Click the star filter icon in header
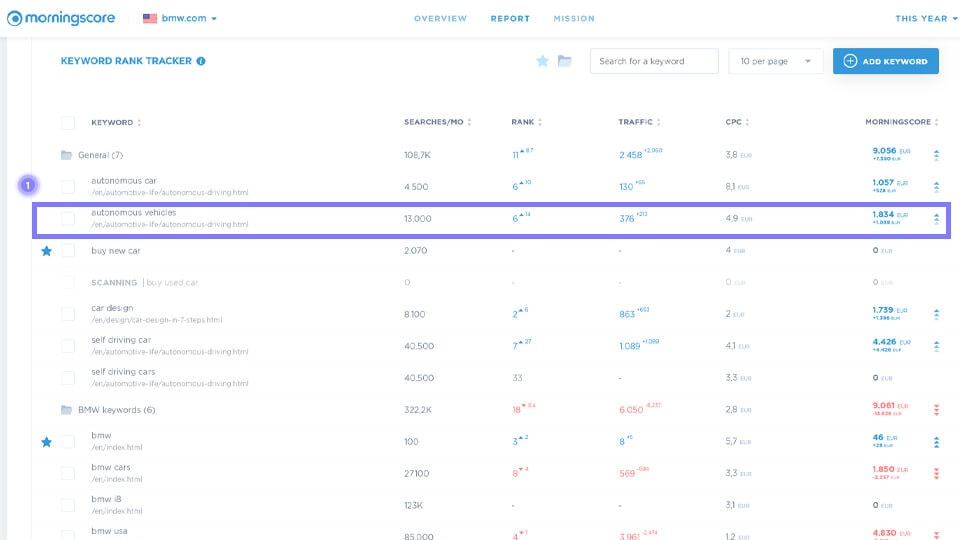Image resolution: width=960 pixels, height=540 pixels. [542, 61]
